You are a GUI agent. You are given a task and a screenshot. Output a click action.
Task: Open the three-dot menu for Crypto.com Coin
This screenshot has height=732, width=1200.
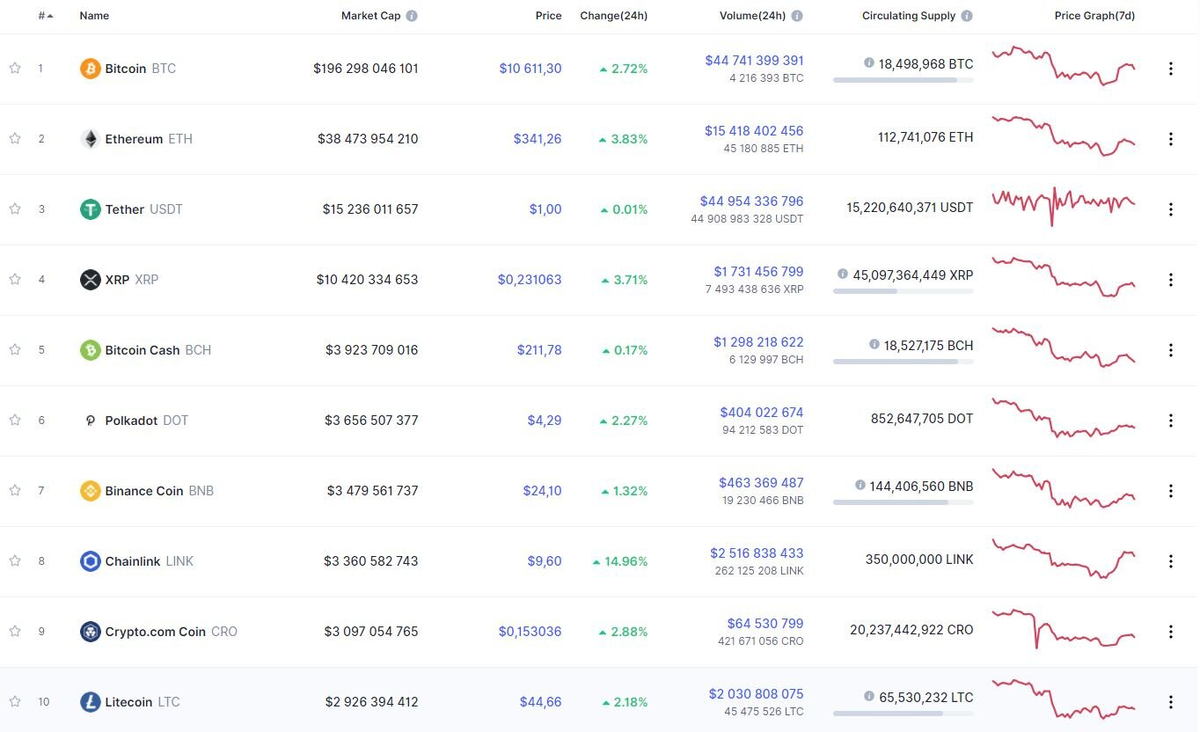1170,631
